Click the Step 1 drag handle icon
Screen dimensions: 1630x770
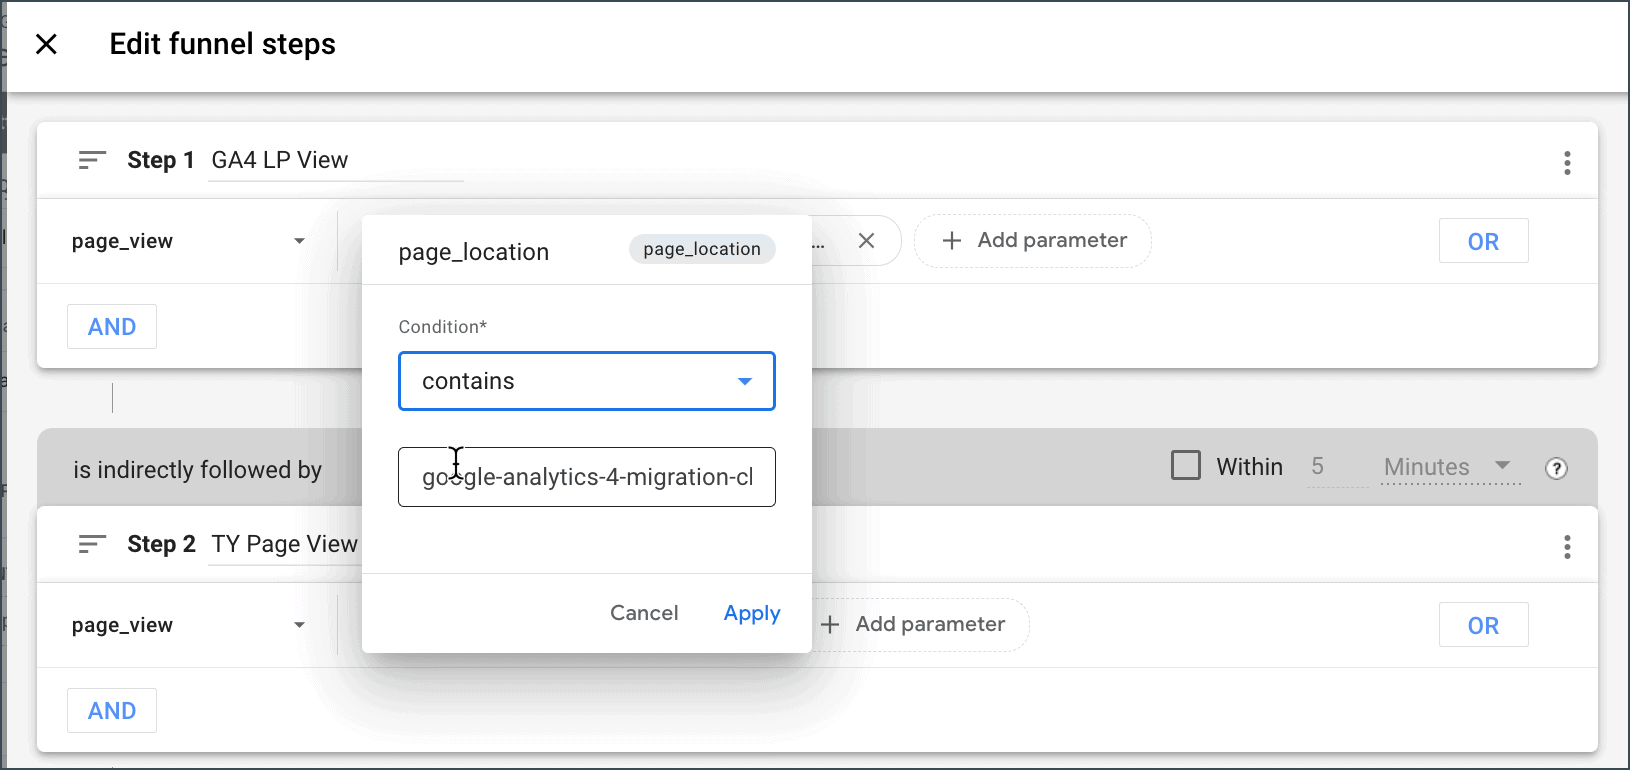pyautogui.click(x=92, y=160)
